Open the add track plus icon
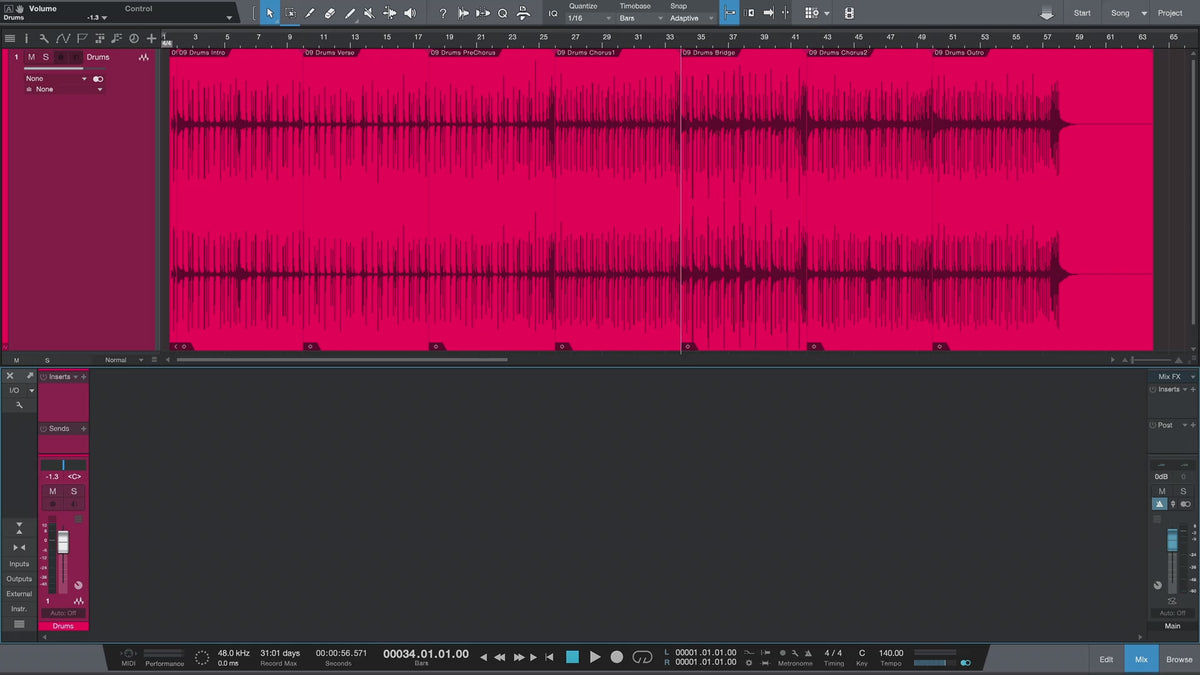 (x=151, y=38)
